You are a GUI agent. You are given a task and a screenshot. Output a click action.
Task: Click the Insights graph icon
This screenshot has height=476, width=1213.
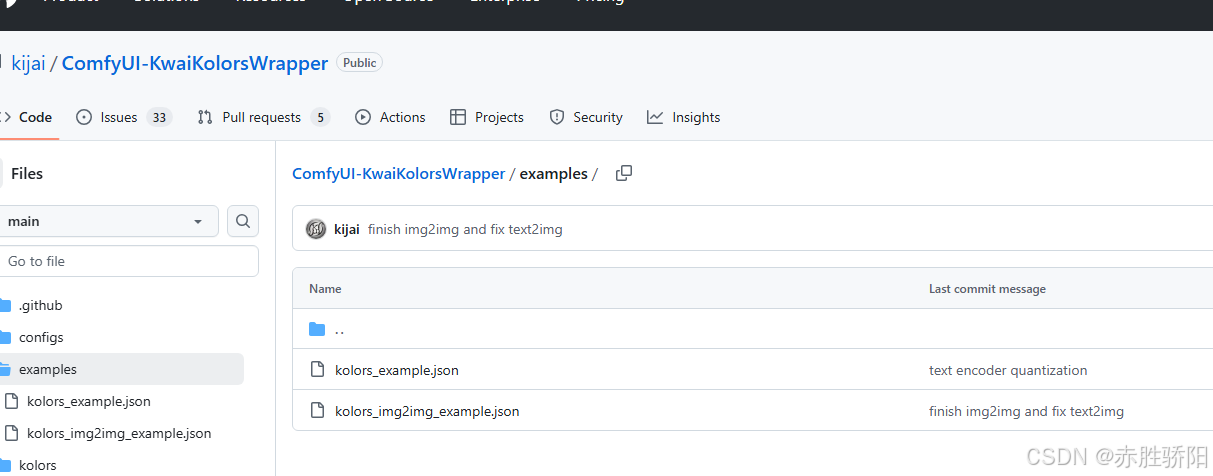point(655,117)
